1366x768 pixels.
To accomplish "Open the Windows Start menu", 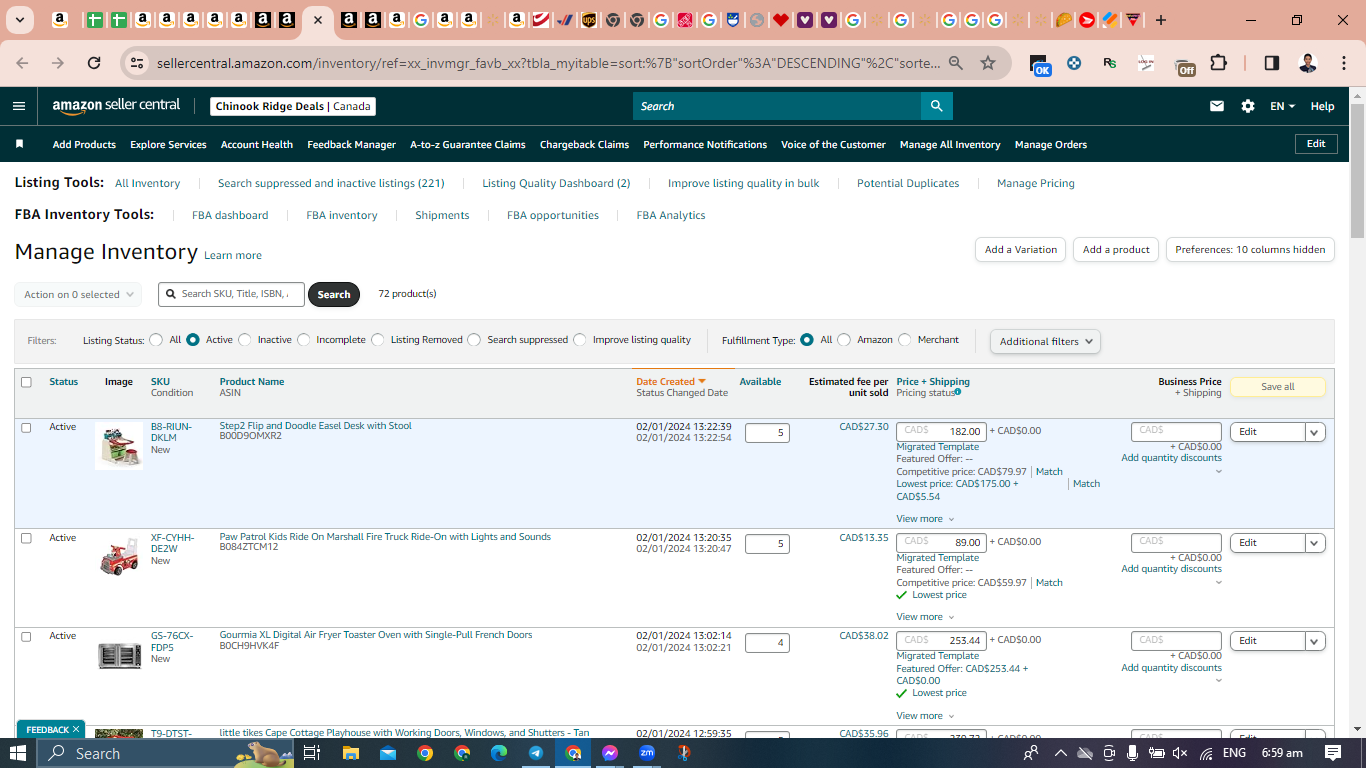I will point(18,753).
